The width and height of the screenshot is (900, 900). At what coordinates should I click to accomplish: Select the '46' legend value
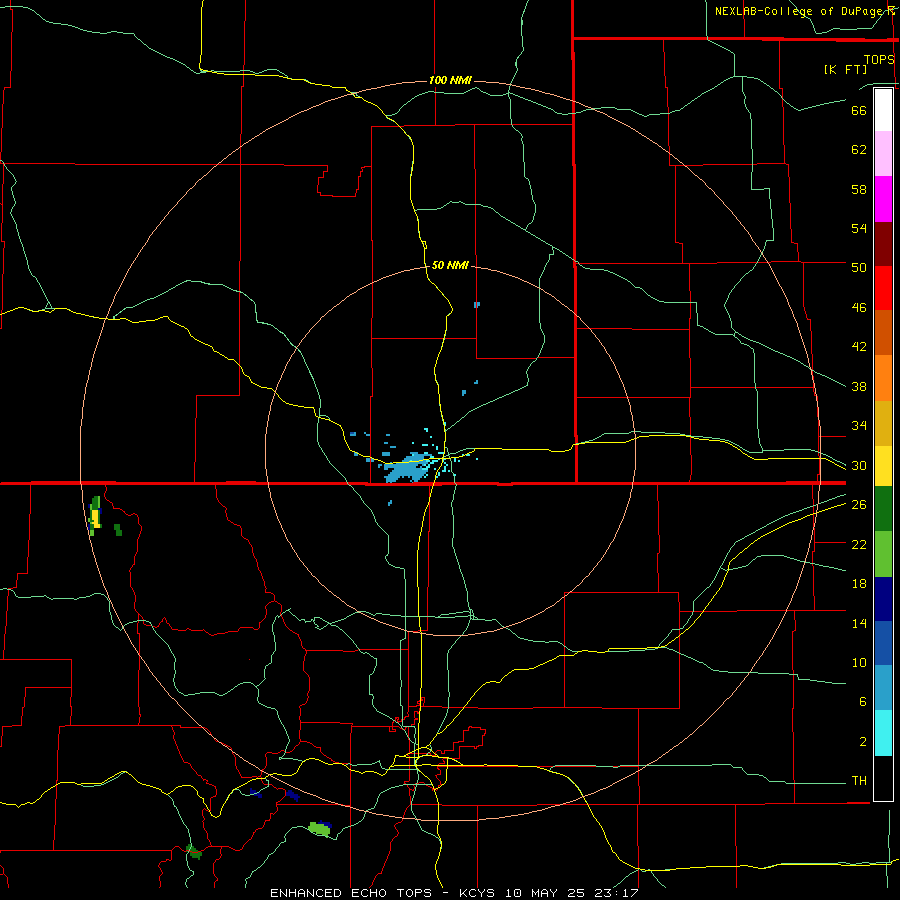(x=859, y=308)
